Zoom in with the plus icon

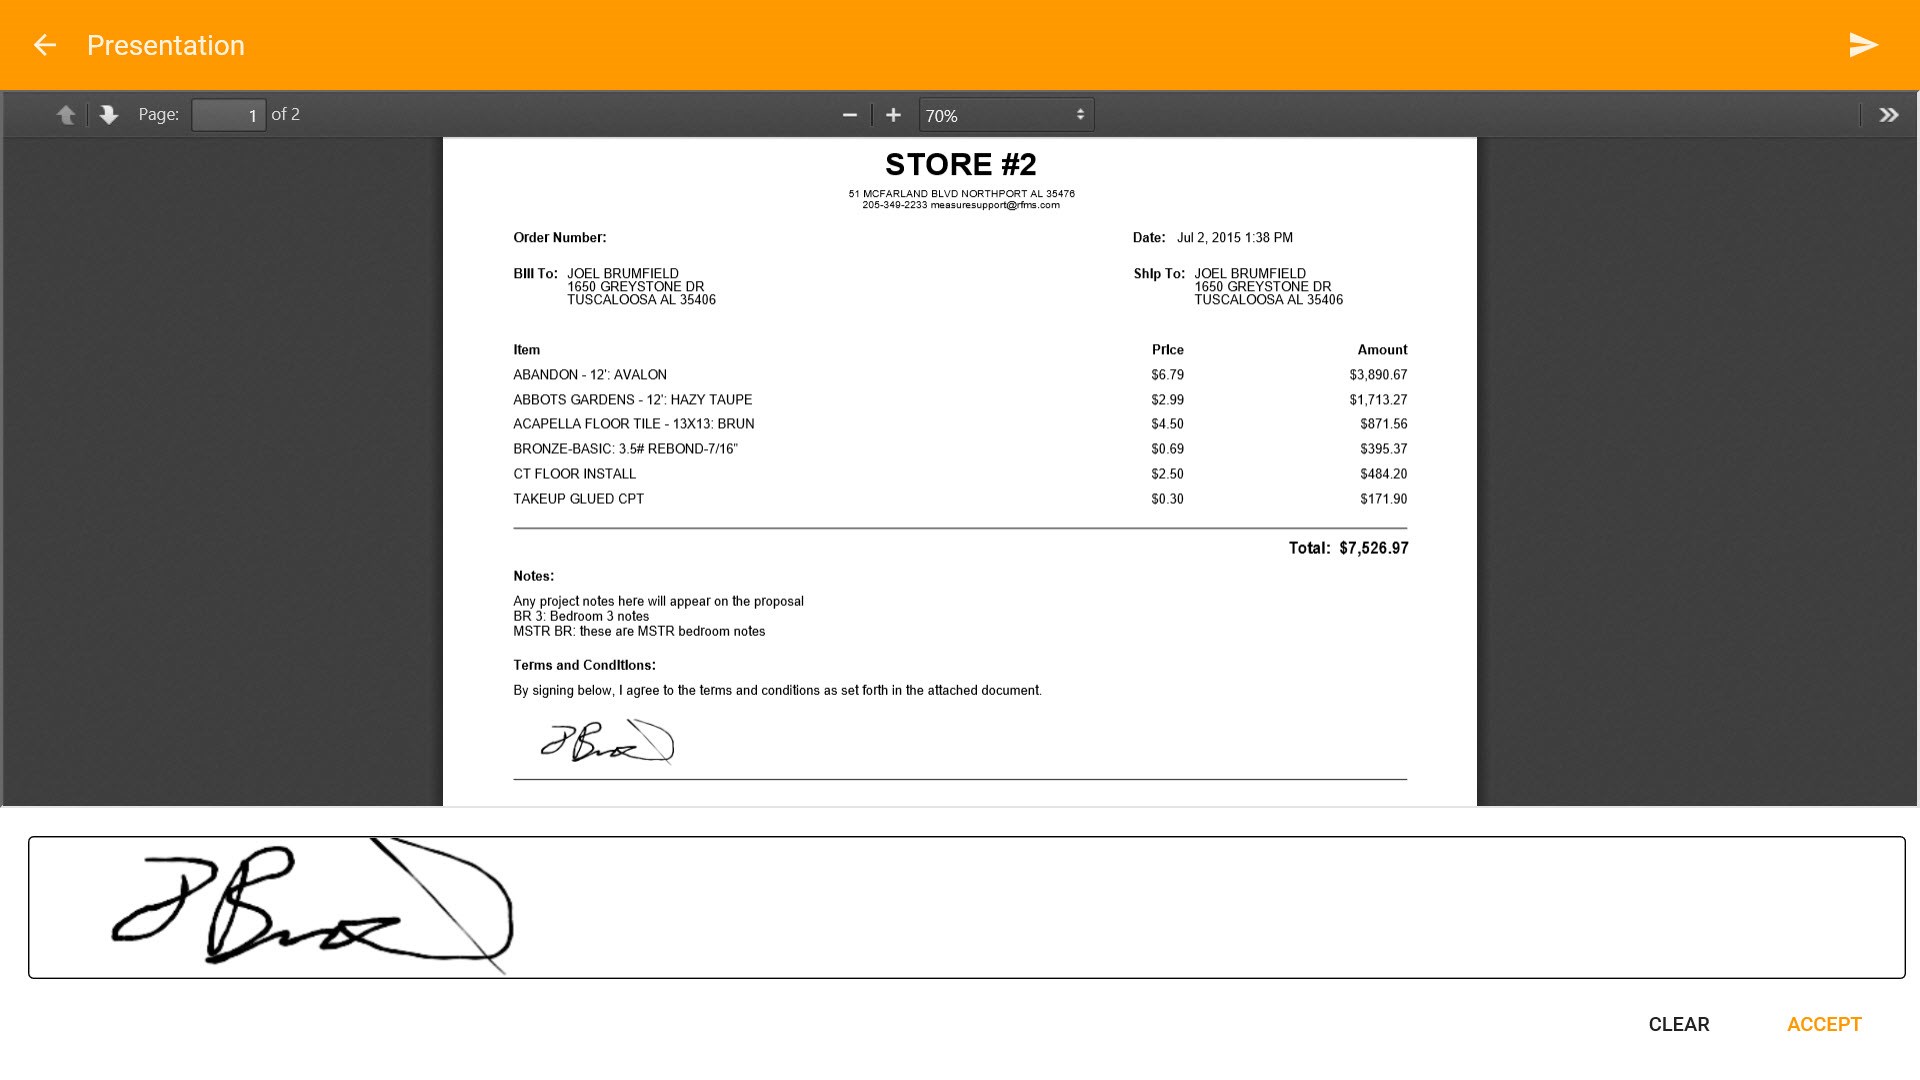(893, 115)
